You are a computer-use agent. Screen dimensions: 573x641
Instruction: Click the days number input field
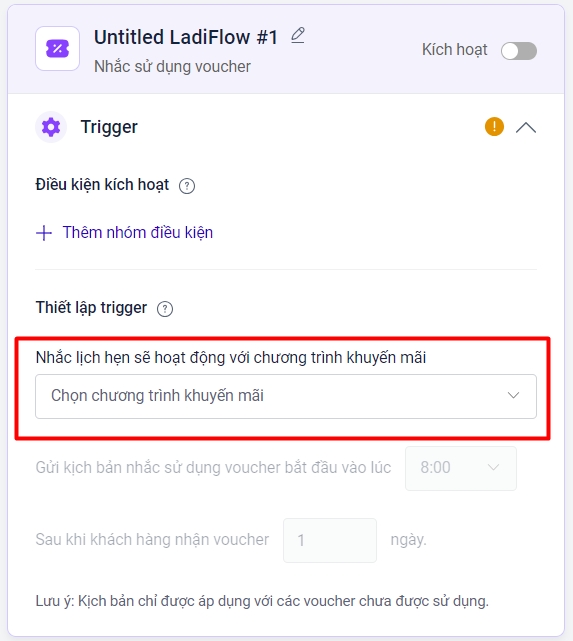pos(330,540)
